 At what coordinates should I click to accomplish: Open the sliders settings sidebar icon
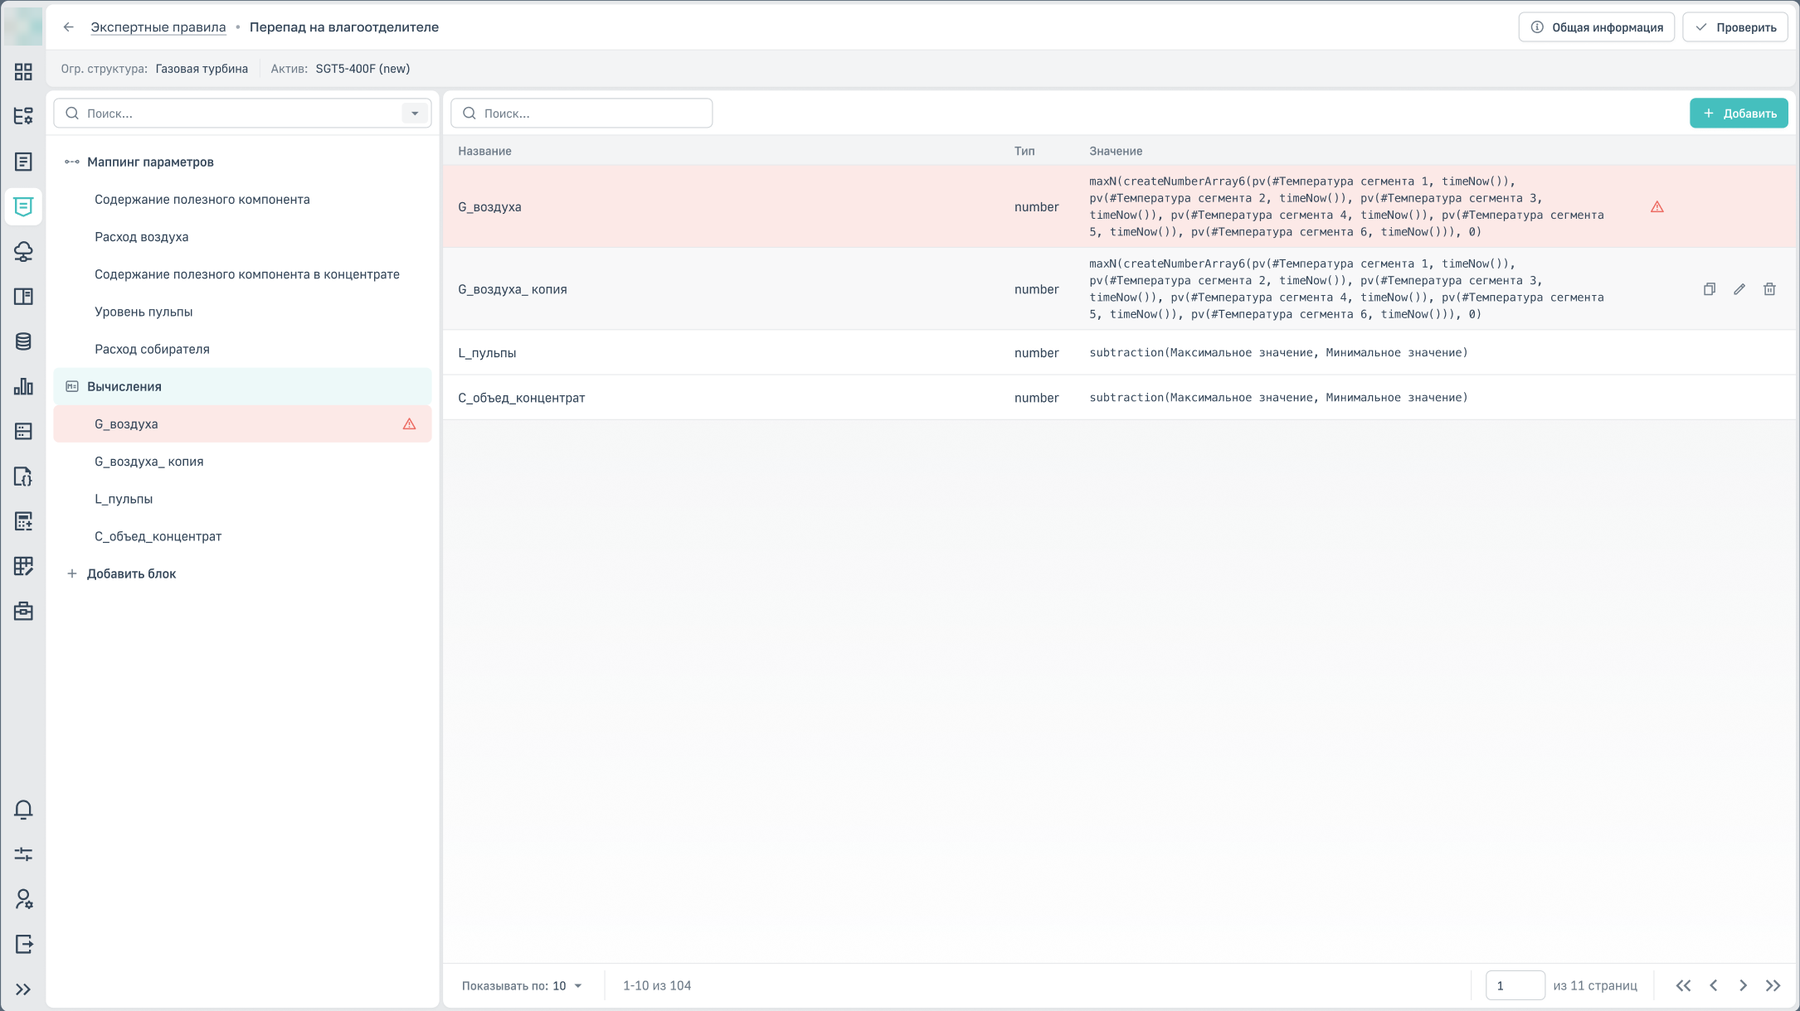pos(23,854)
